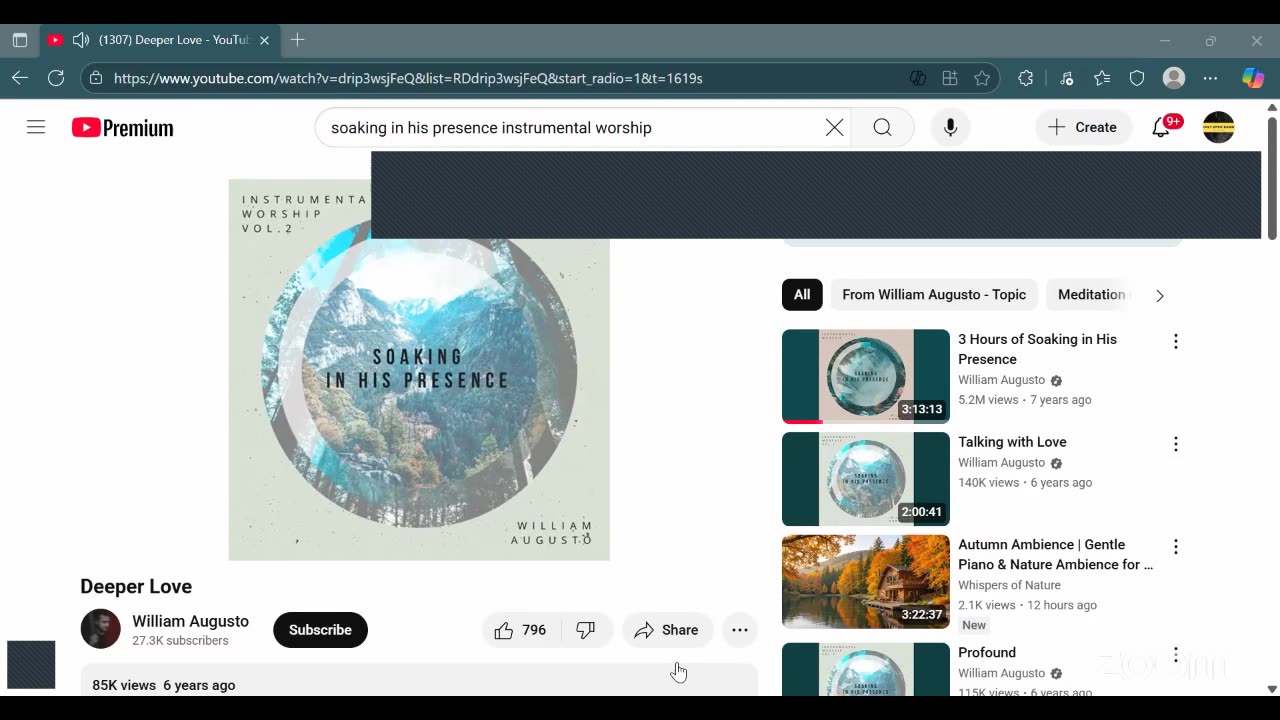Go to the YouTube Premium home logo
This screenshot has height=720, width=1280.
(x=123, y=128)
